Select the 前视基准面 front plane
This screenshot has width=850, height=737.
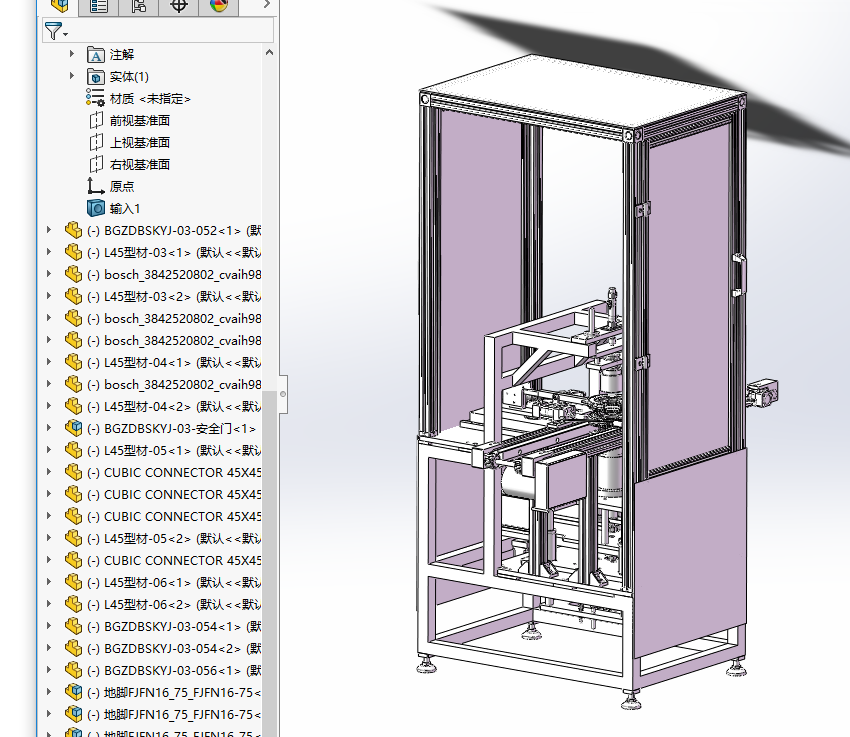(139, 120)
